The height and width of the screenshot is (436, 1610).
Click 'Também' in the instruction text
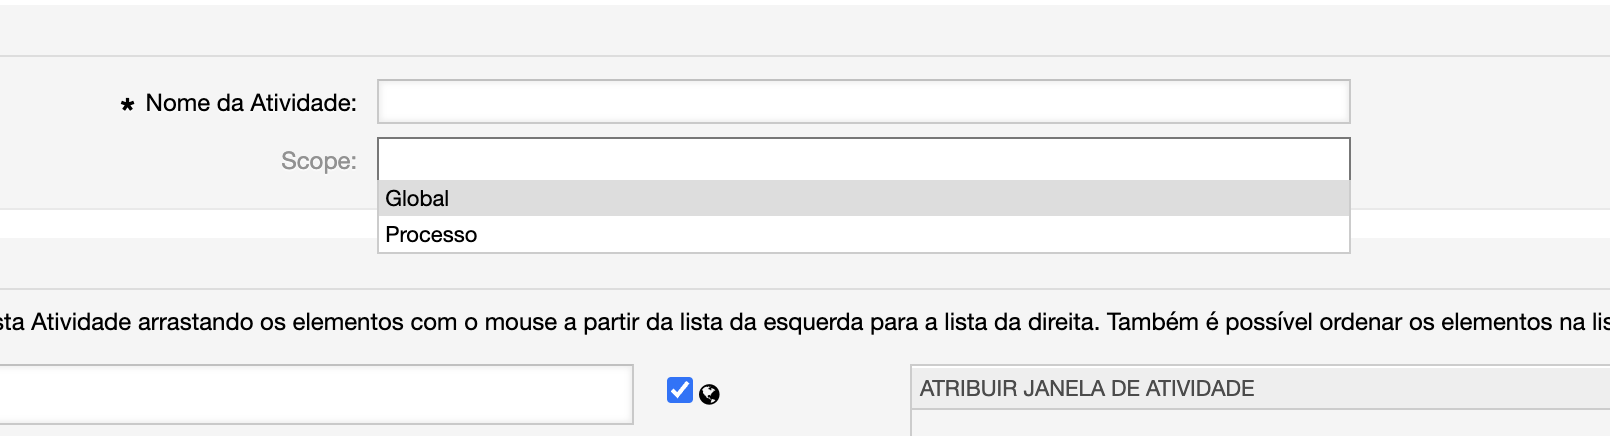click(1152, 322)
